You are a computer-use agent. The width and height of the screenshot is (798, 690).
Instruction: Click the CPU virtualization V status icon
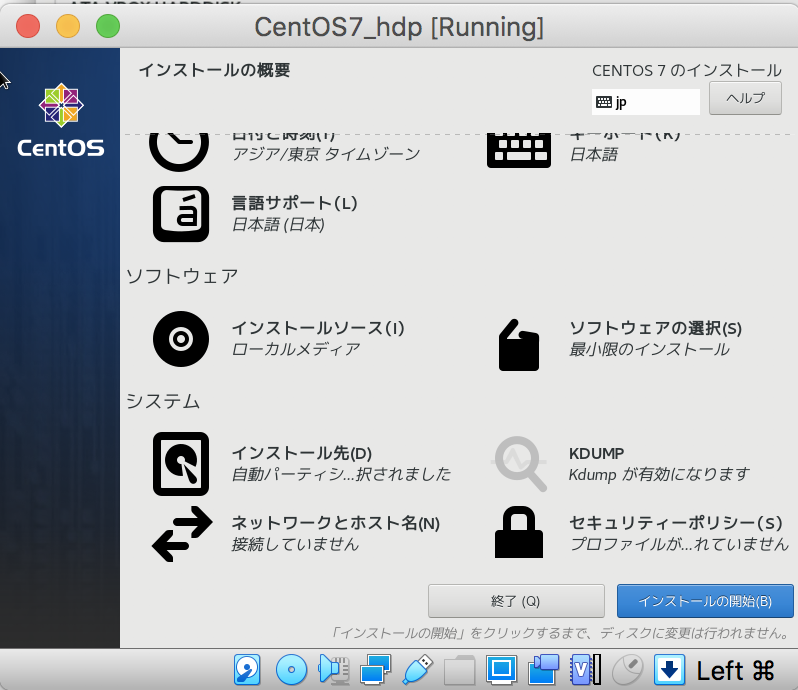click(585, 670)
